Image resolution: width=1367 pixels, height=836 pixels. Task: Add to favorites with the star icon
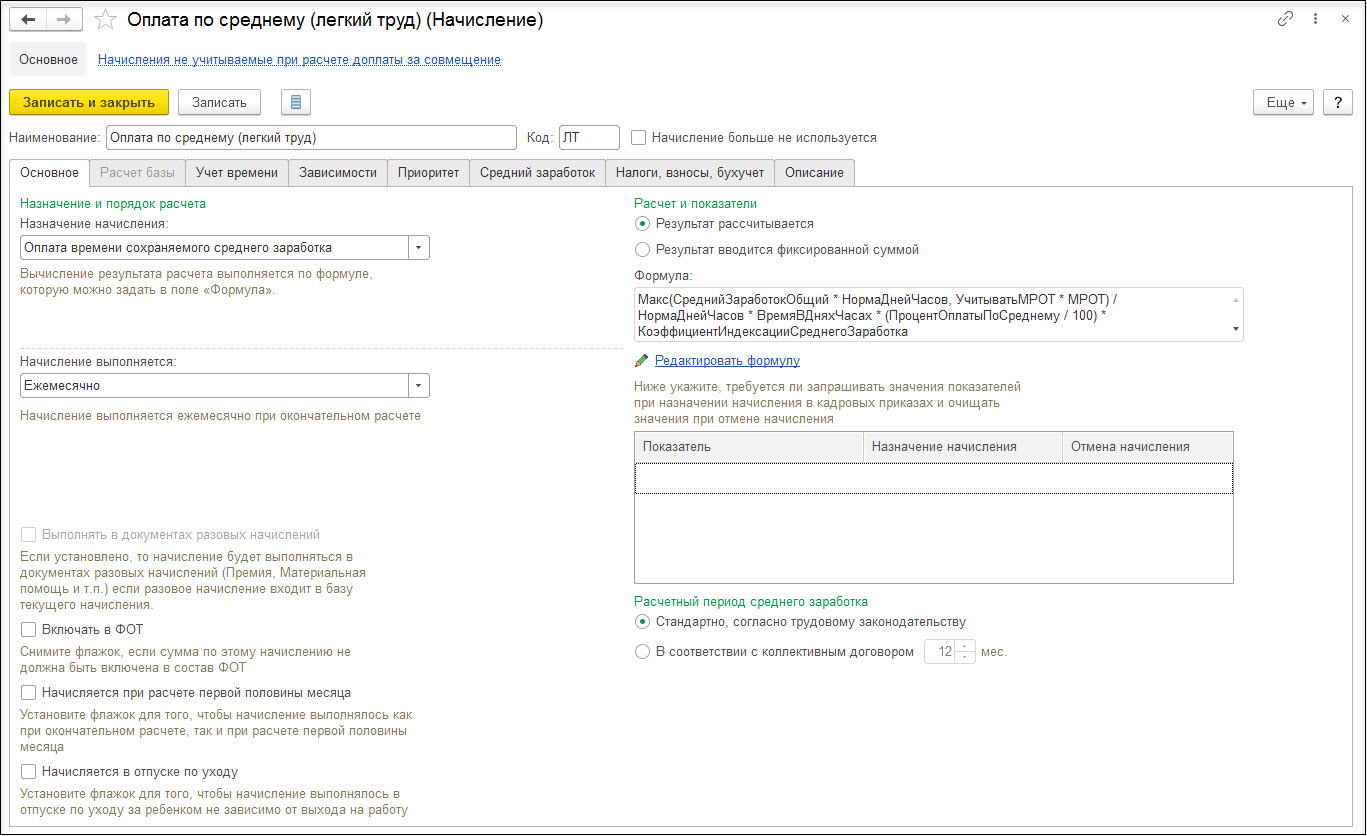(105, 19)
